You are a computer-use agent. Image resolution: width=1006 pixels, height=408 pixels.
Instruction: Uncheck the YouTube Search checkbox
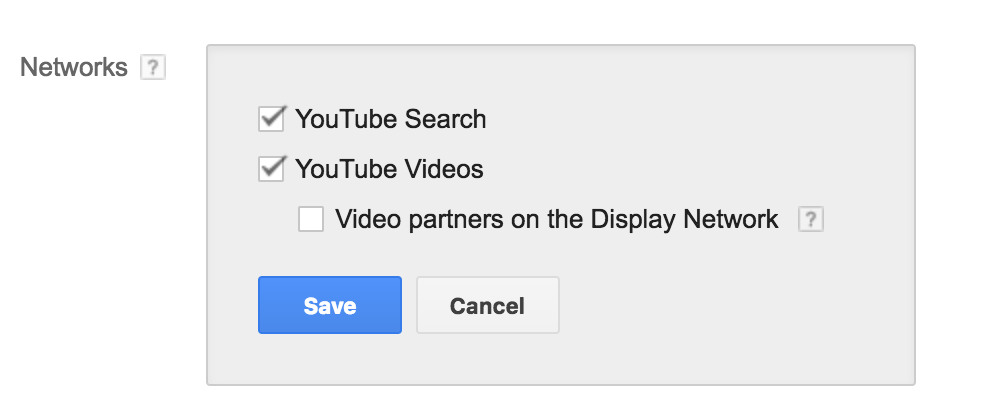coord(271,119)
